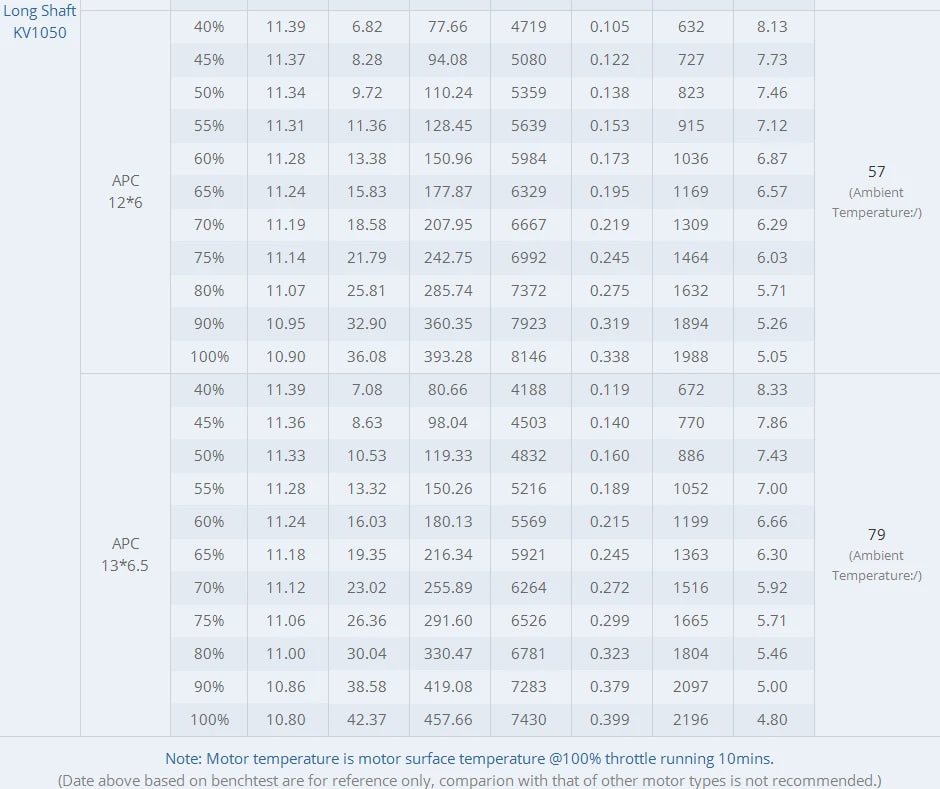The image size is (940, 789).
Task: Select the APC 12*6 propeller cell
Action: pos(126,191)
